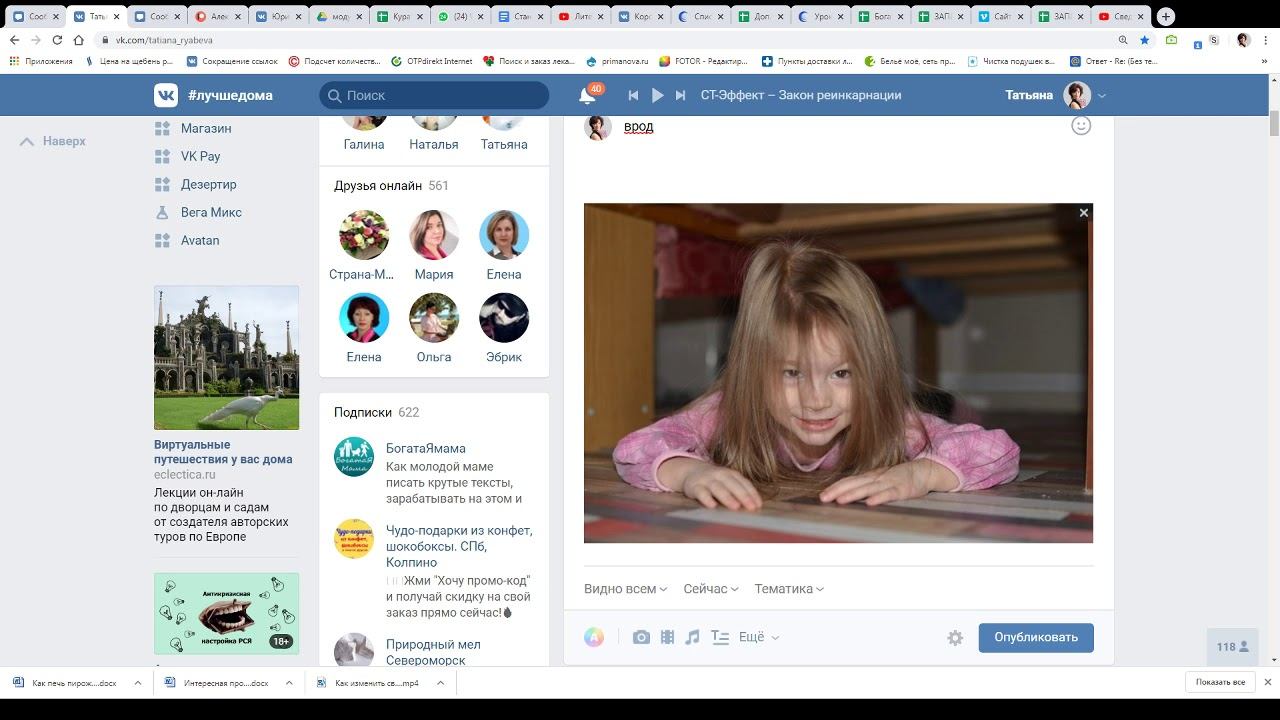The height and width of the screenshot is (720, 1280).
Task: Open VK Pay in the sidebar
Action: (200, 156)
